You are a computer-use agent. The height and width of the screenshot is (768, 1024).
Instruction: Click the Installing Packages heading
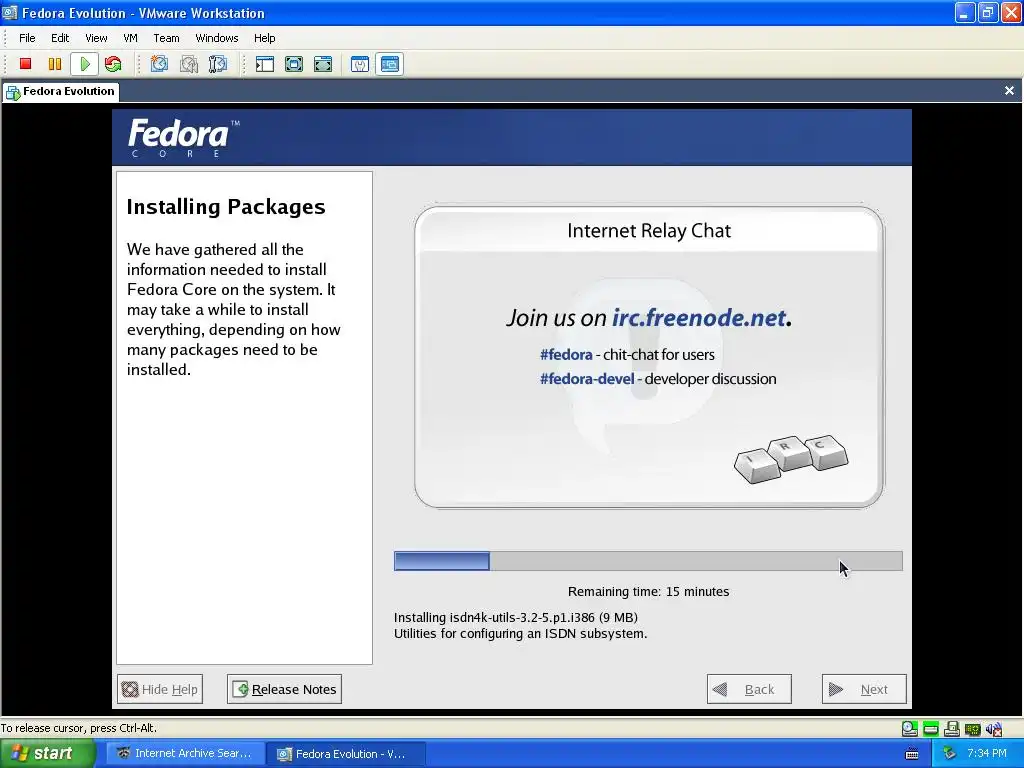click(226, 207)
